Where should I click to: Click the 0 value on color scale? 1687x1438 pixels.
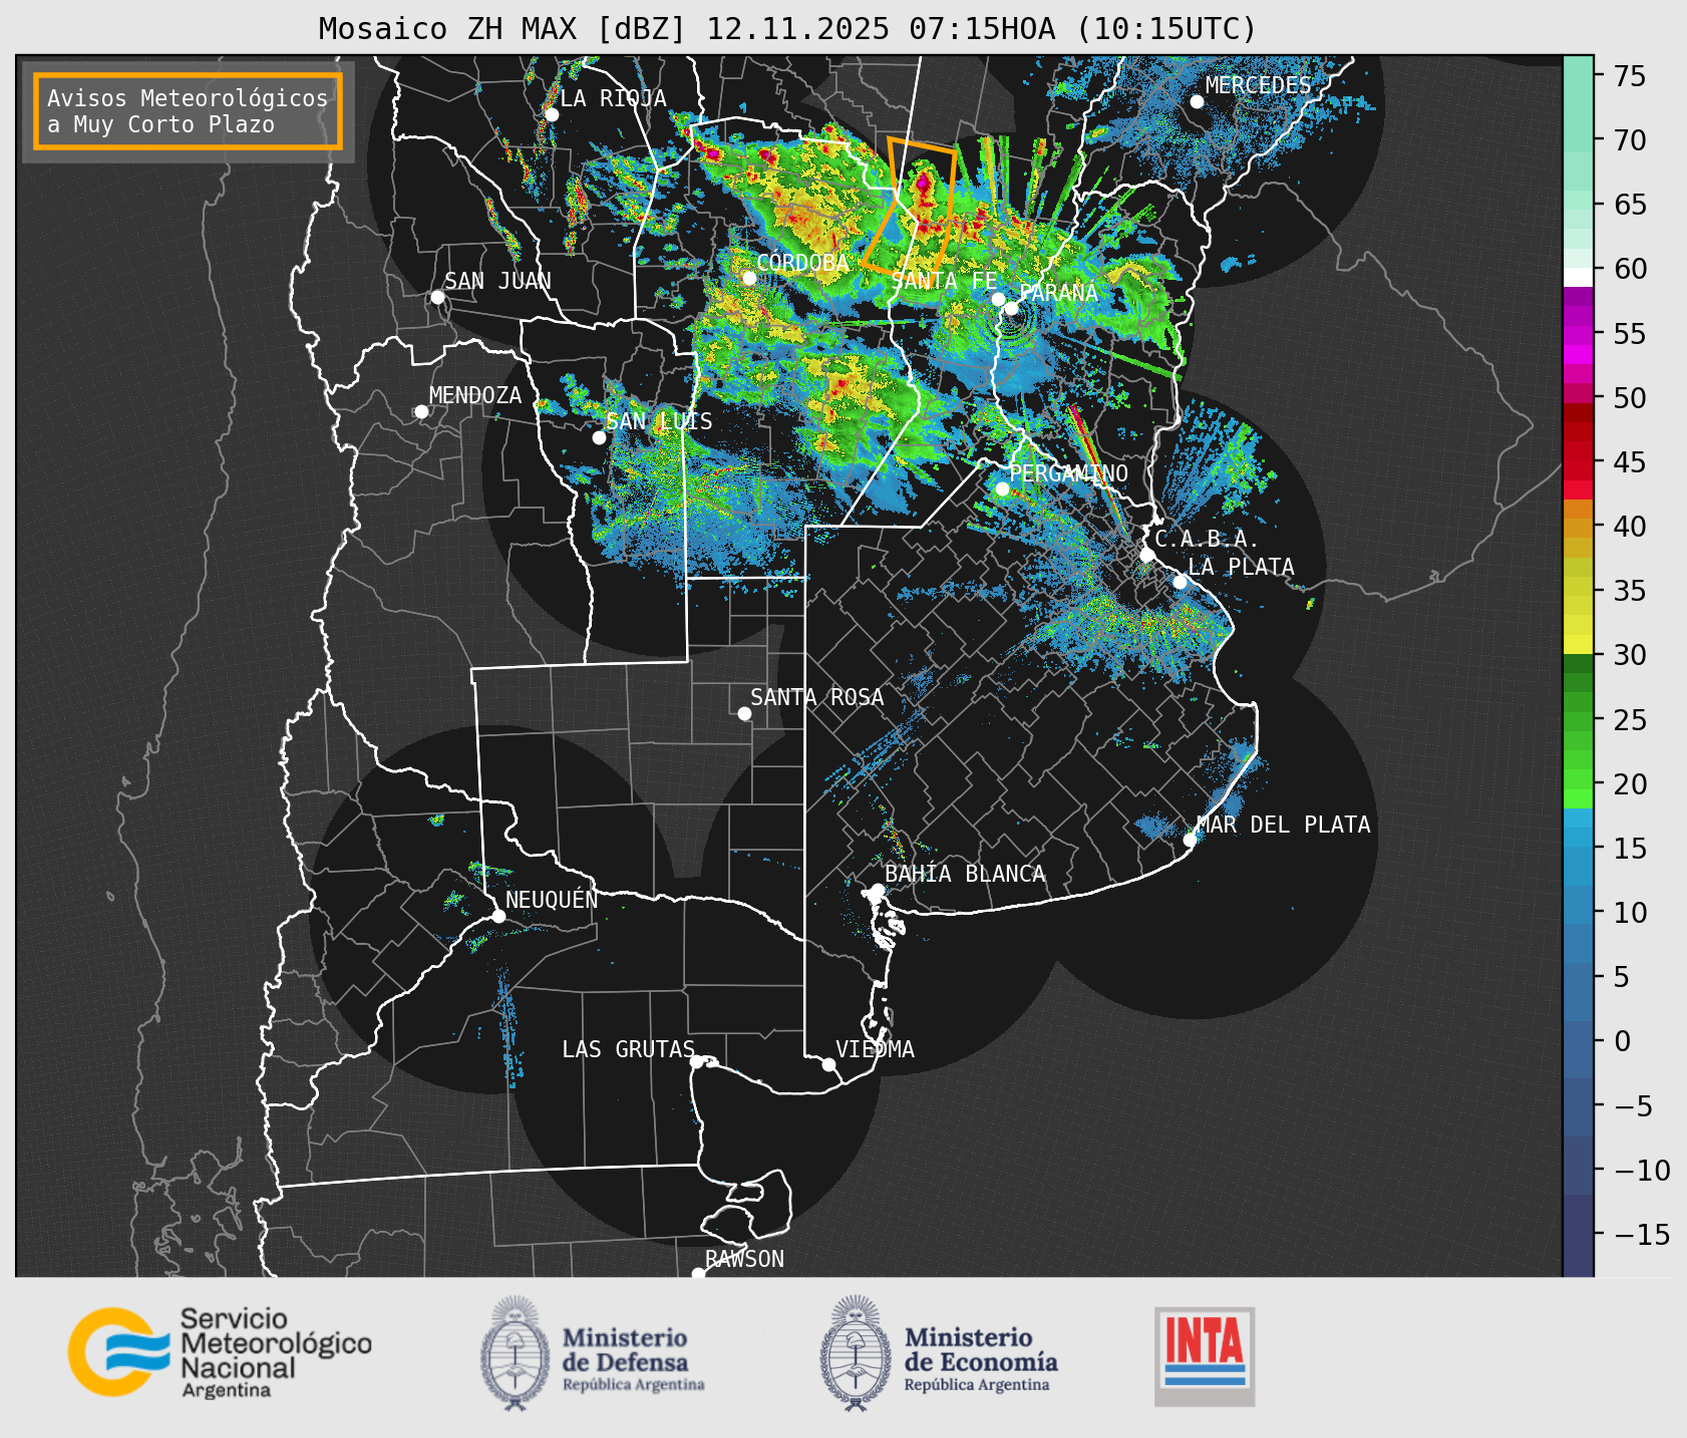pos(1622,1041)
